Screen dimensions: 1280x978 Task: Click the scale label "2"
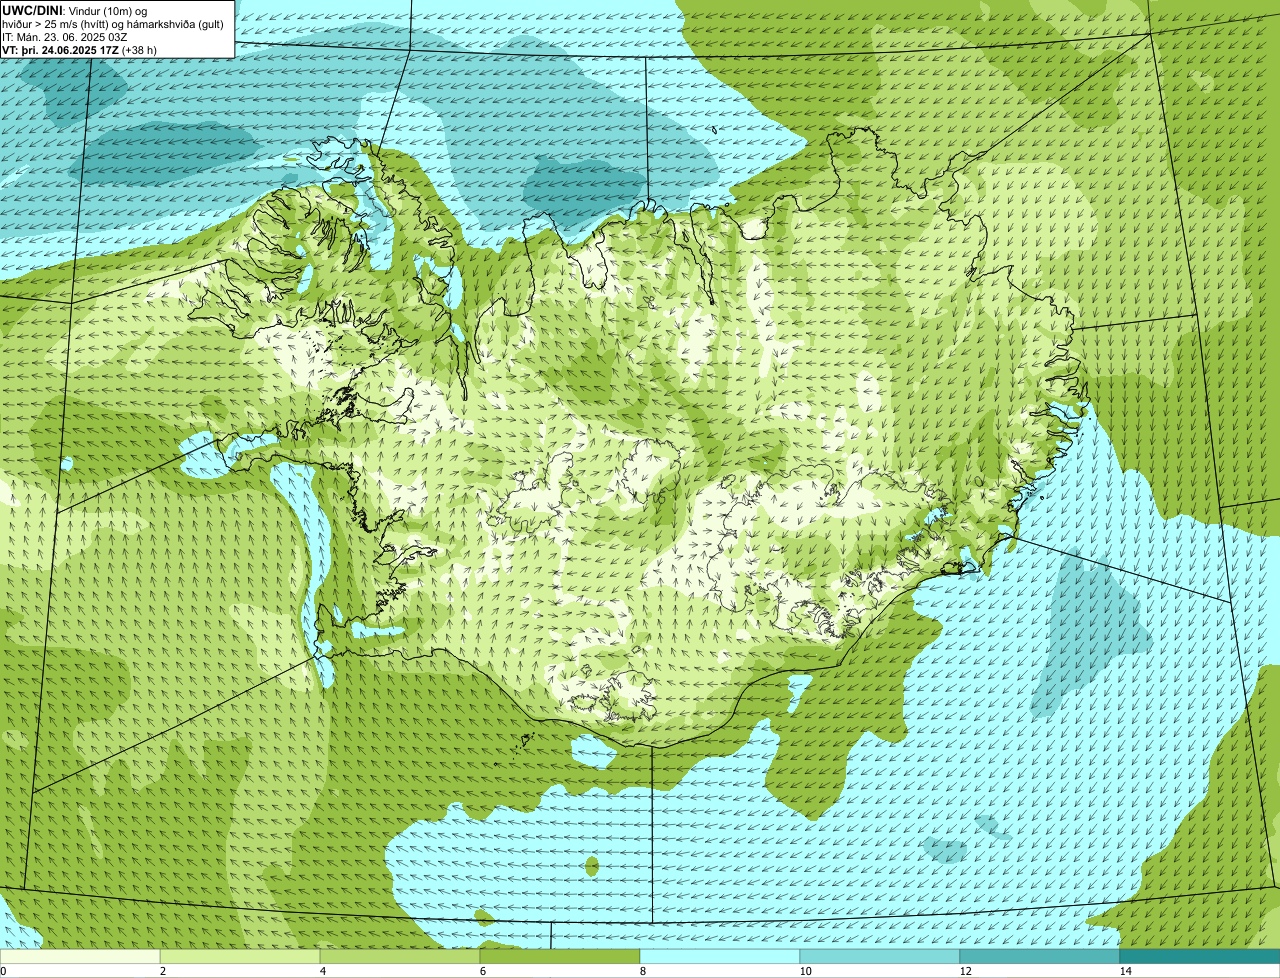[x=162, y=971]
